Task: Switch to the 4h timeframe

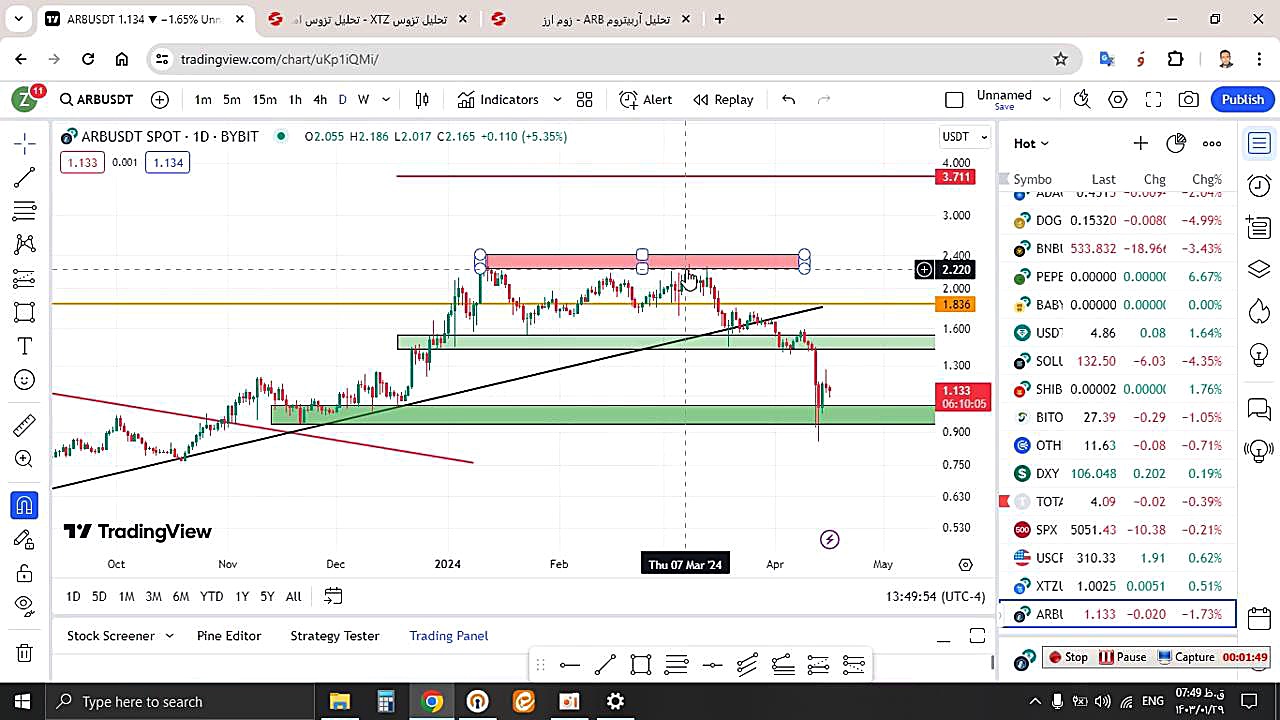Action: click(320, 99)
